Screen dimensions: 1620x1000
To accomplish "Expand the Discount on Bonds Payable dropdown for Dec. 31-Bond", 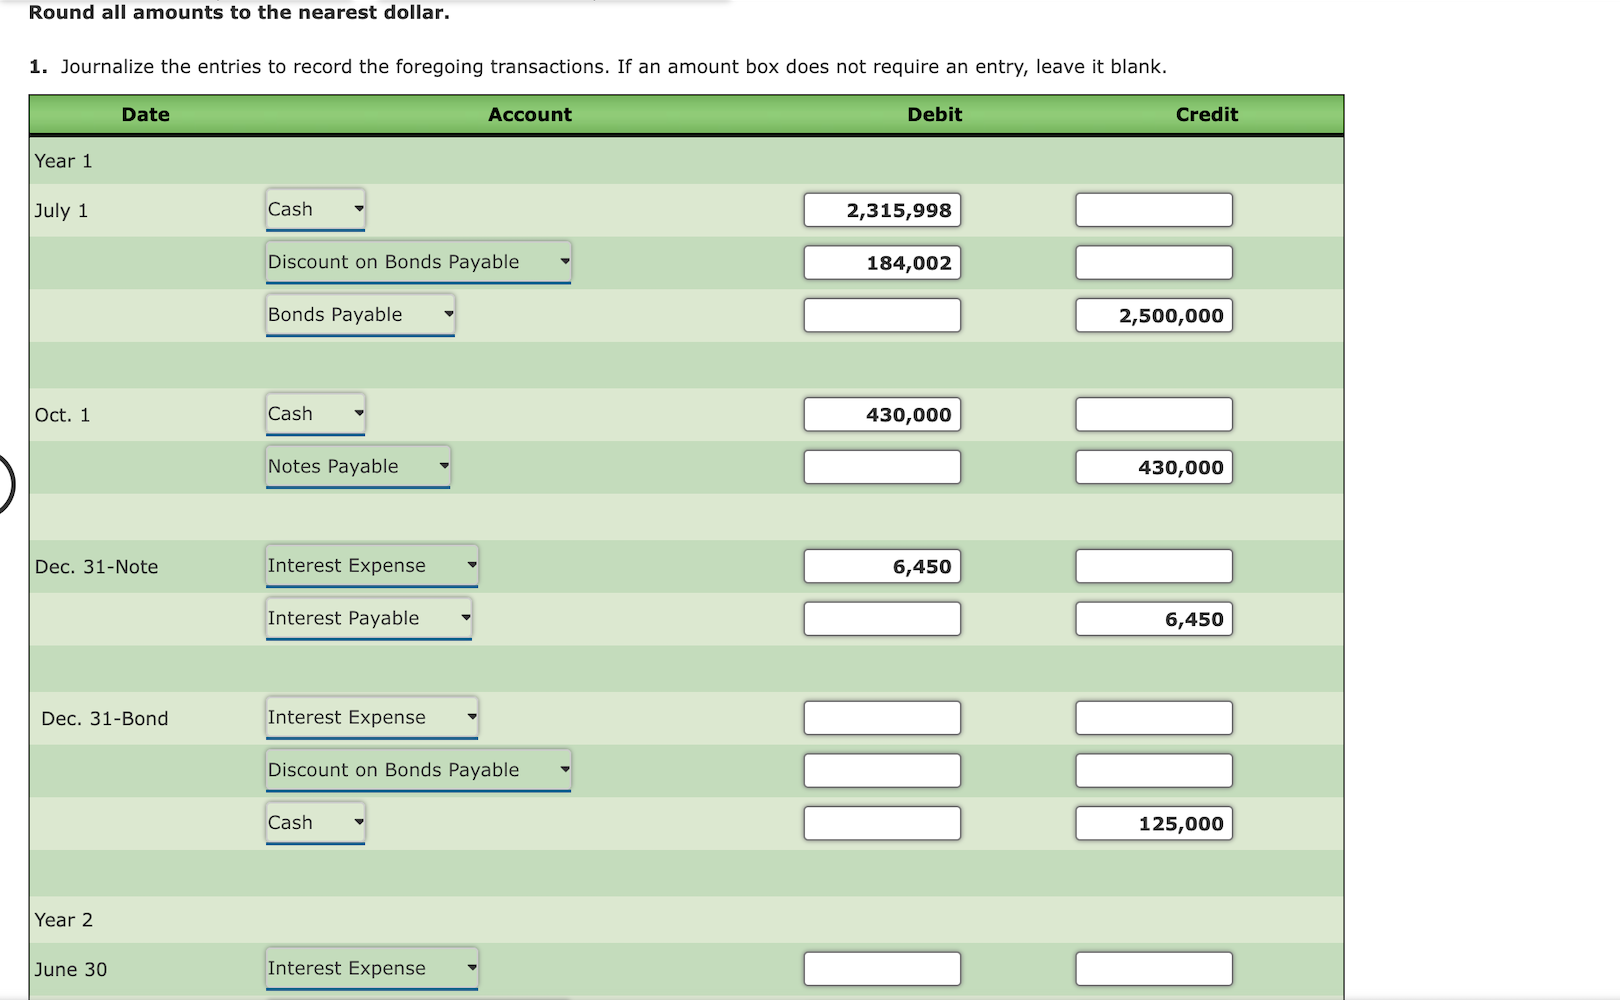I will click(417, 769).
